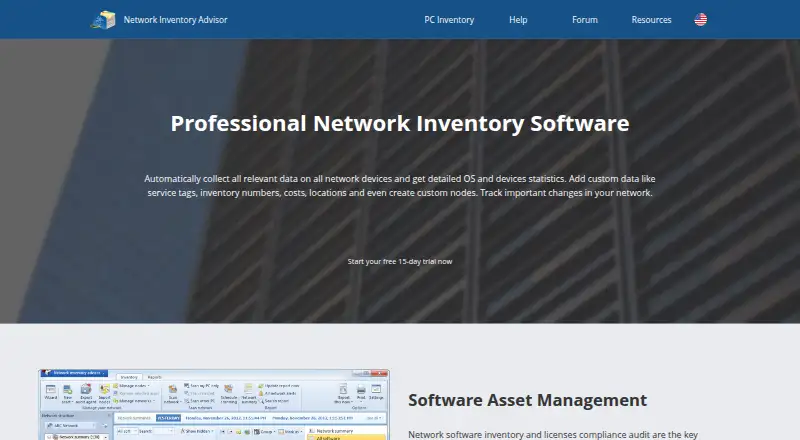Open the Help menu item

518,20
